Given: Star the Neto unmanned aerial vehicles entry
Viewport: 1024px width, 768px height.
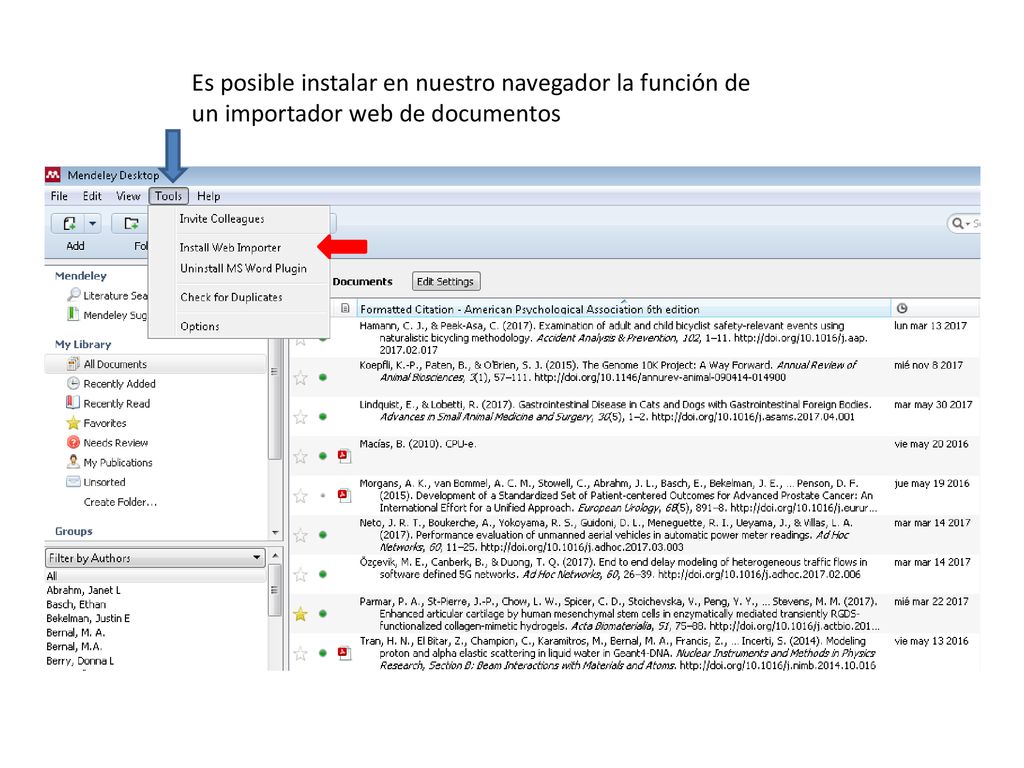Looking at the screenshot, I should [x=300, y=535].
